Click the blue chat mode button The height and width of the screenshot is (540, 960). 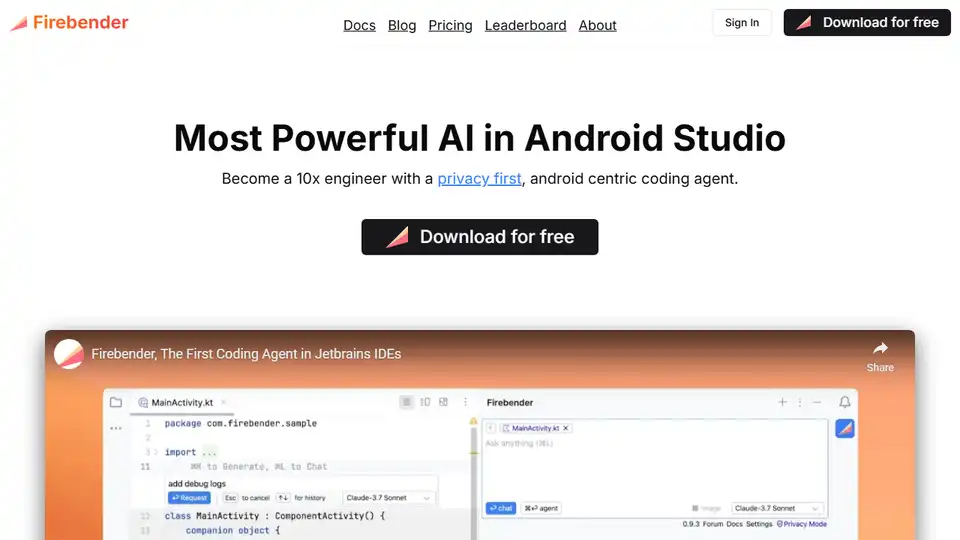coord(501,508)
